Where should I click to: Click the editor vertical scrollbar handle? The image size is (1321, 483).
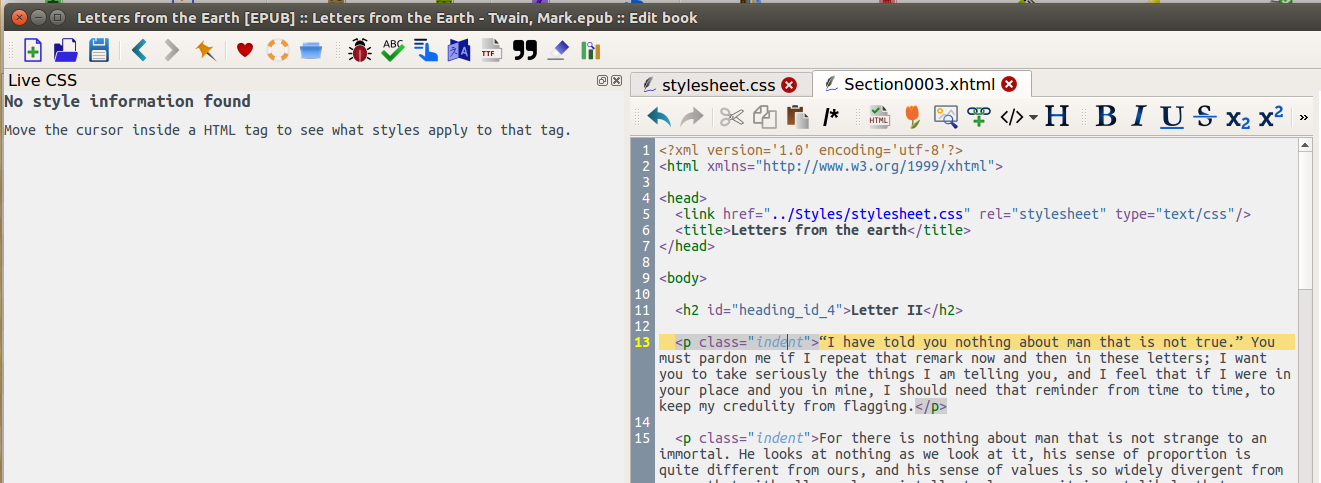point(1304,220)
